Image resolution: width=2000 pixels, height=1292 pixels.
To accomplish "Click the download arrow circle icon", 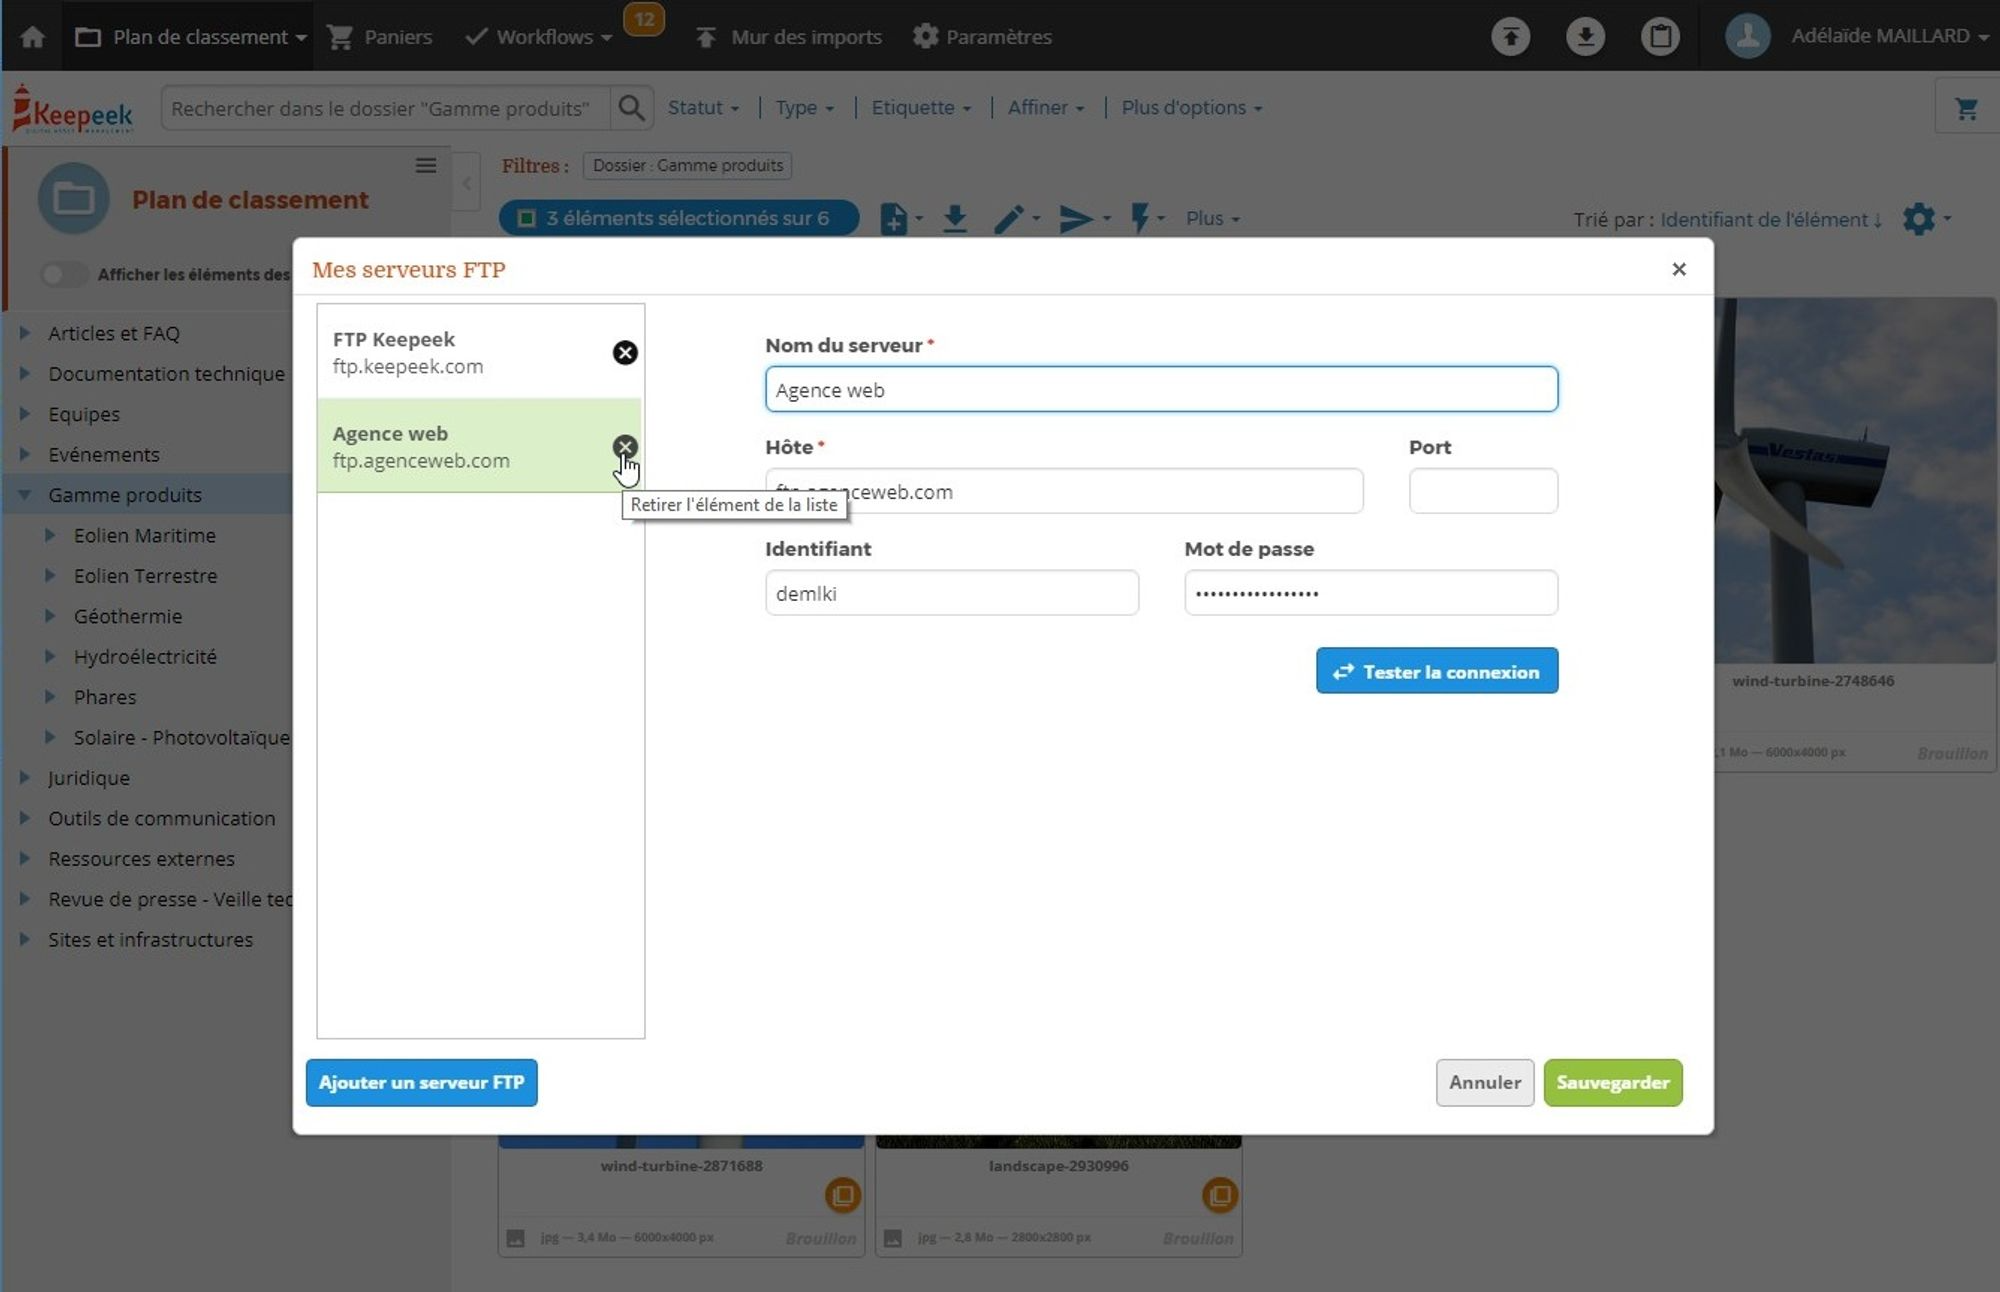I will (1585, 37).
